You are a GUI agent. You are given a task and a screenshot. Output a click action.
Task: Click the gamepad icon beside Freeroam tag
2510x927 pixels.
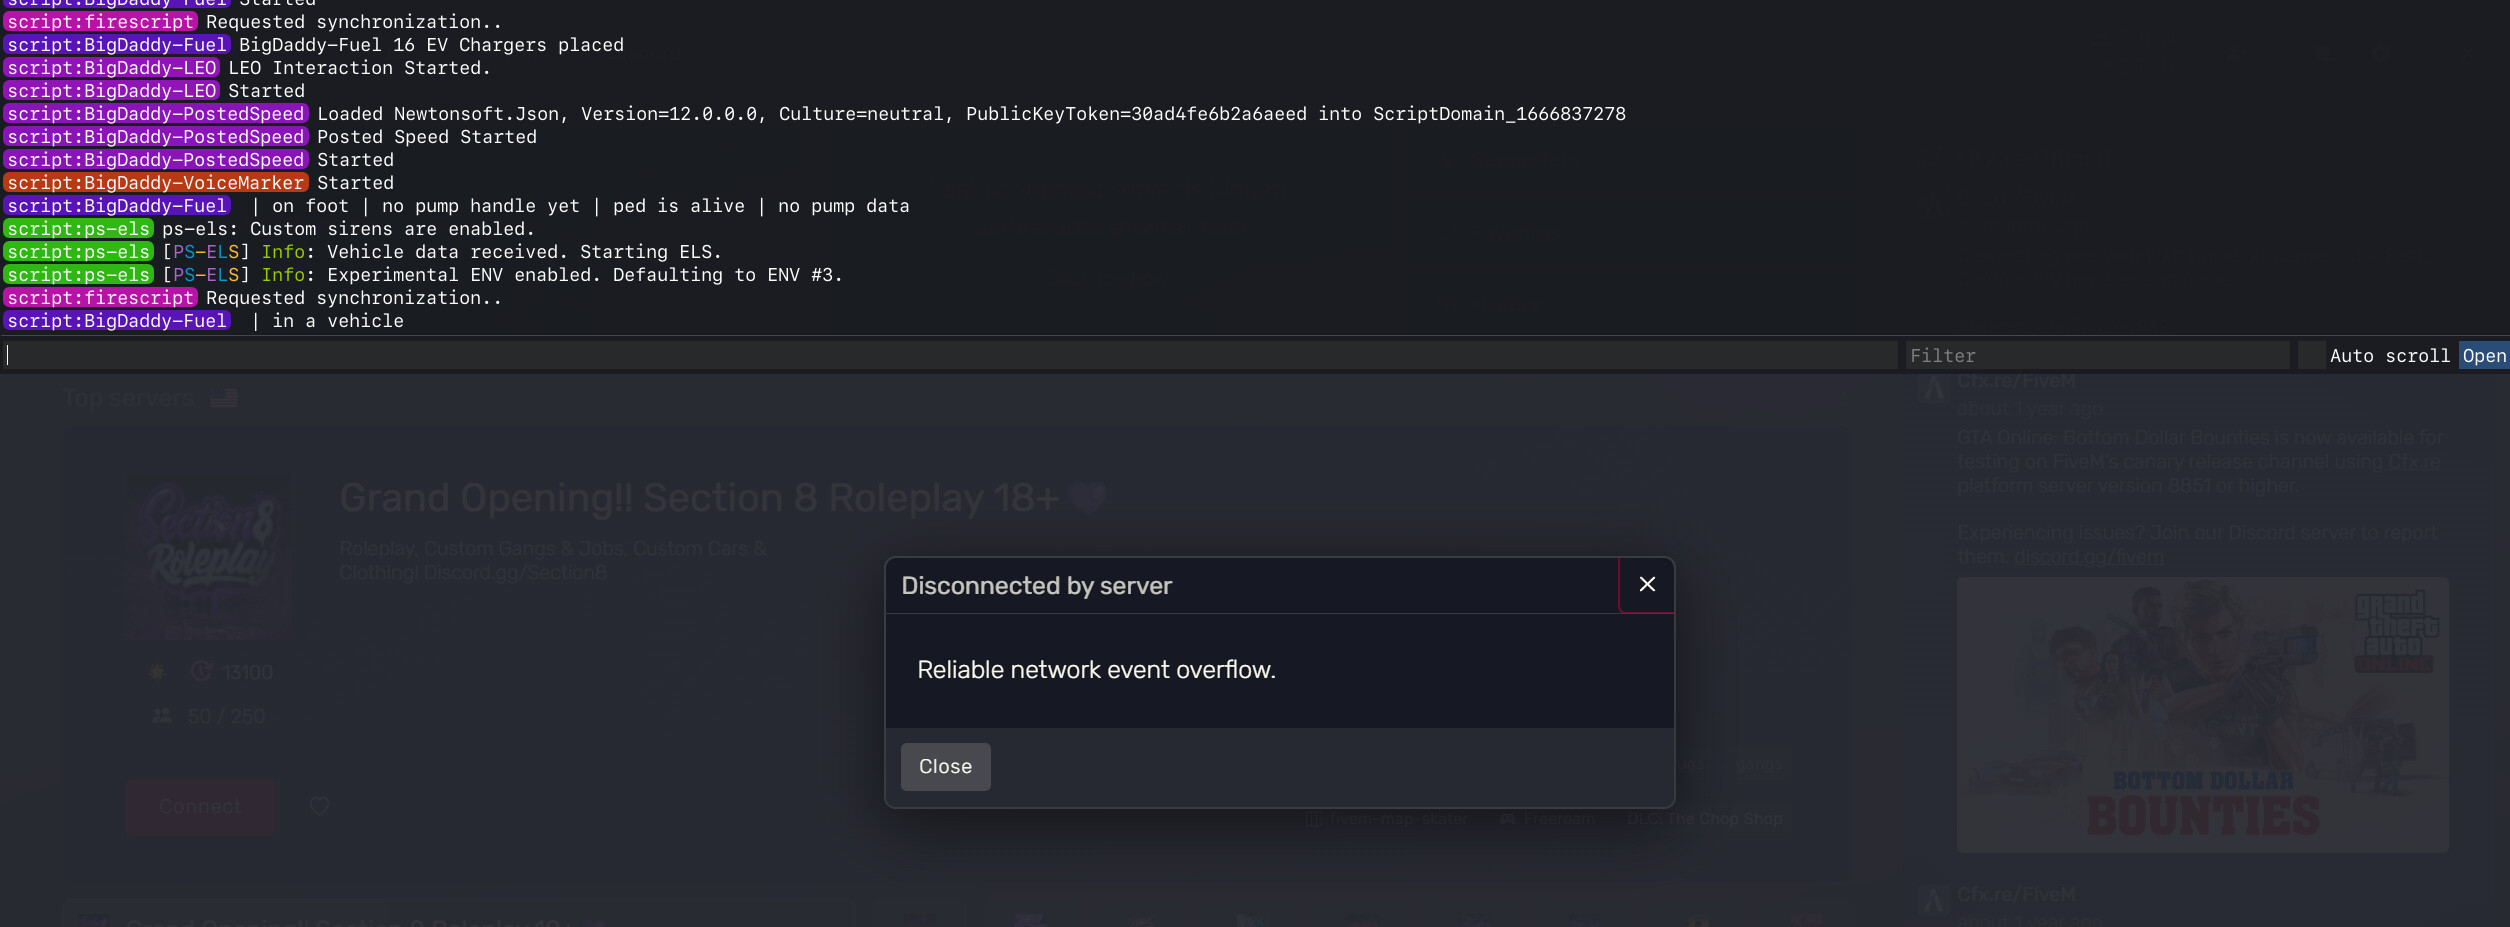(x=1508, y=818)
